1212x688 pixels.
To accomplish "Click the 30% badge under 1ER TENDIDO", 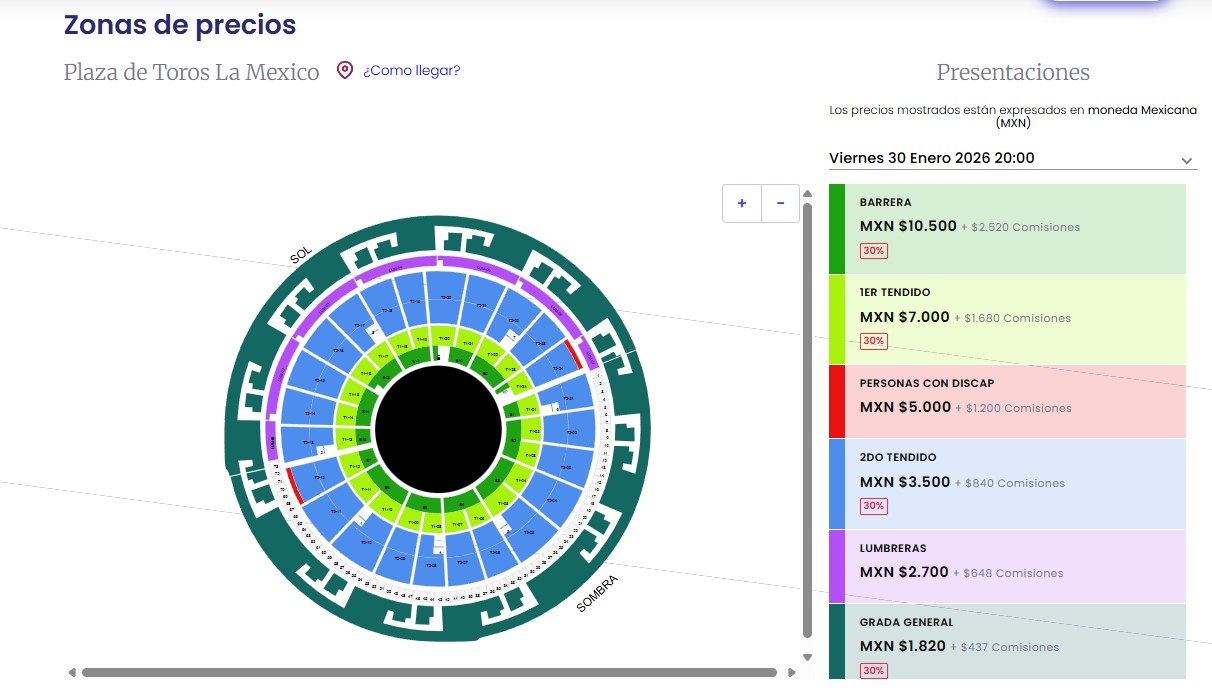I will tap(873, 341).
